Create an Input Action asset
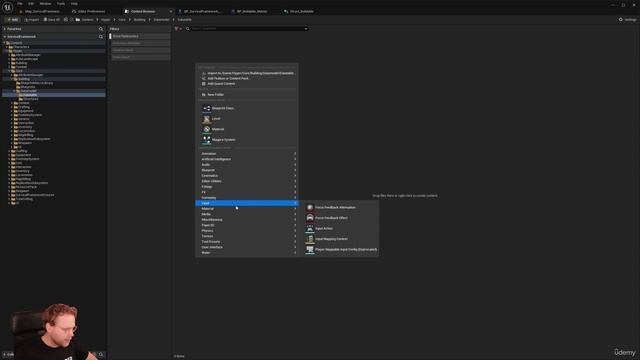Viewport: 640px width, 360px height. (340, 229)
